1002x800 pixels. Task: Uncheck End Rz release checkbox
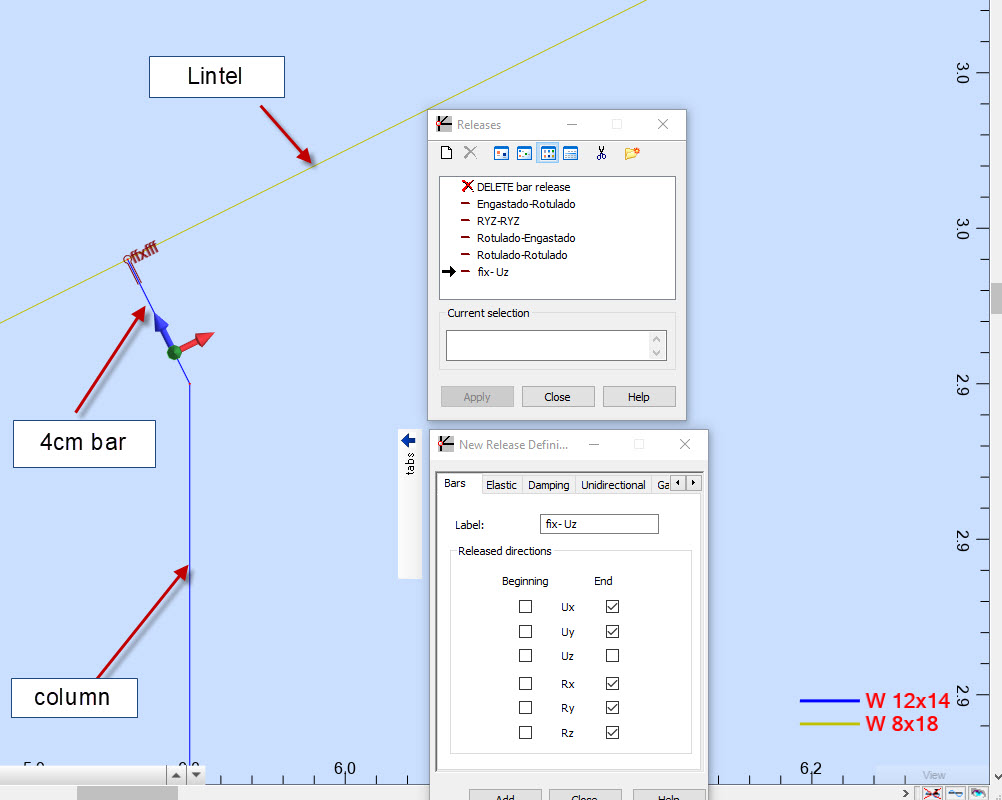[x=612, y=732]
